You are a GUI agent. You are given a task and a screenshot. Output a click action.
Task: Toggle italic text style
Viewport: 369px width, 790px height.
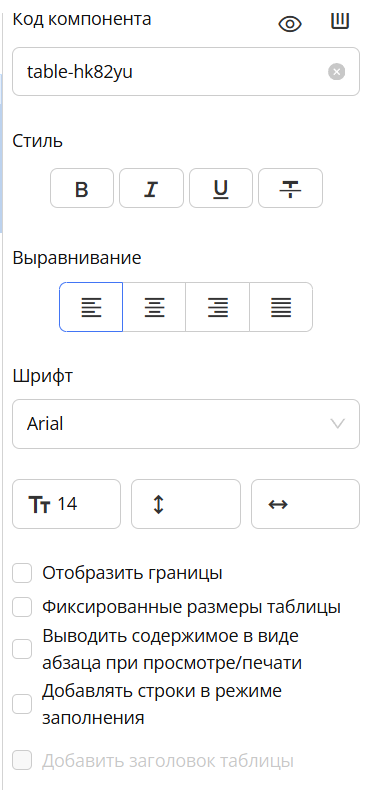point(151,188)
